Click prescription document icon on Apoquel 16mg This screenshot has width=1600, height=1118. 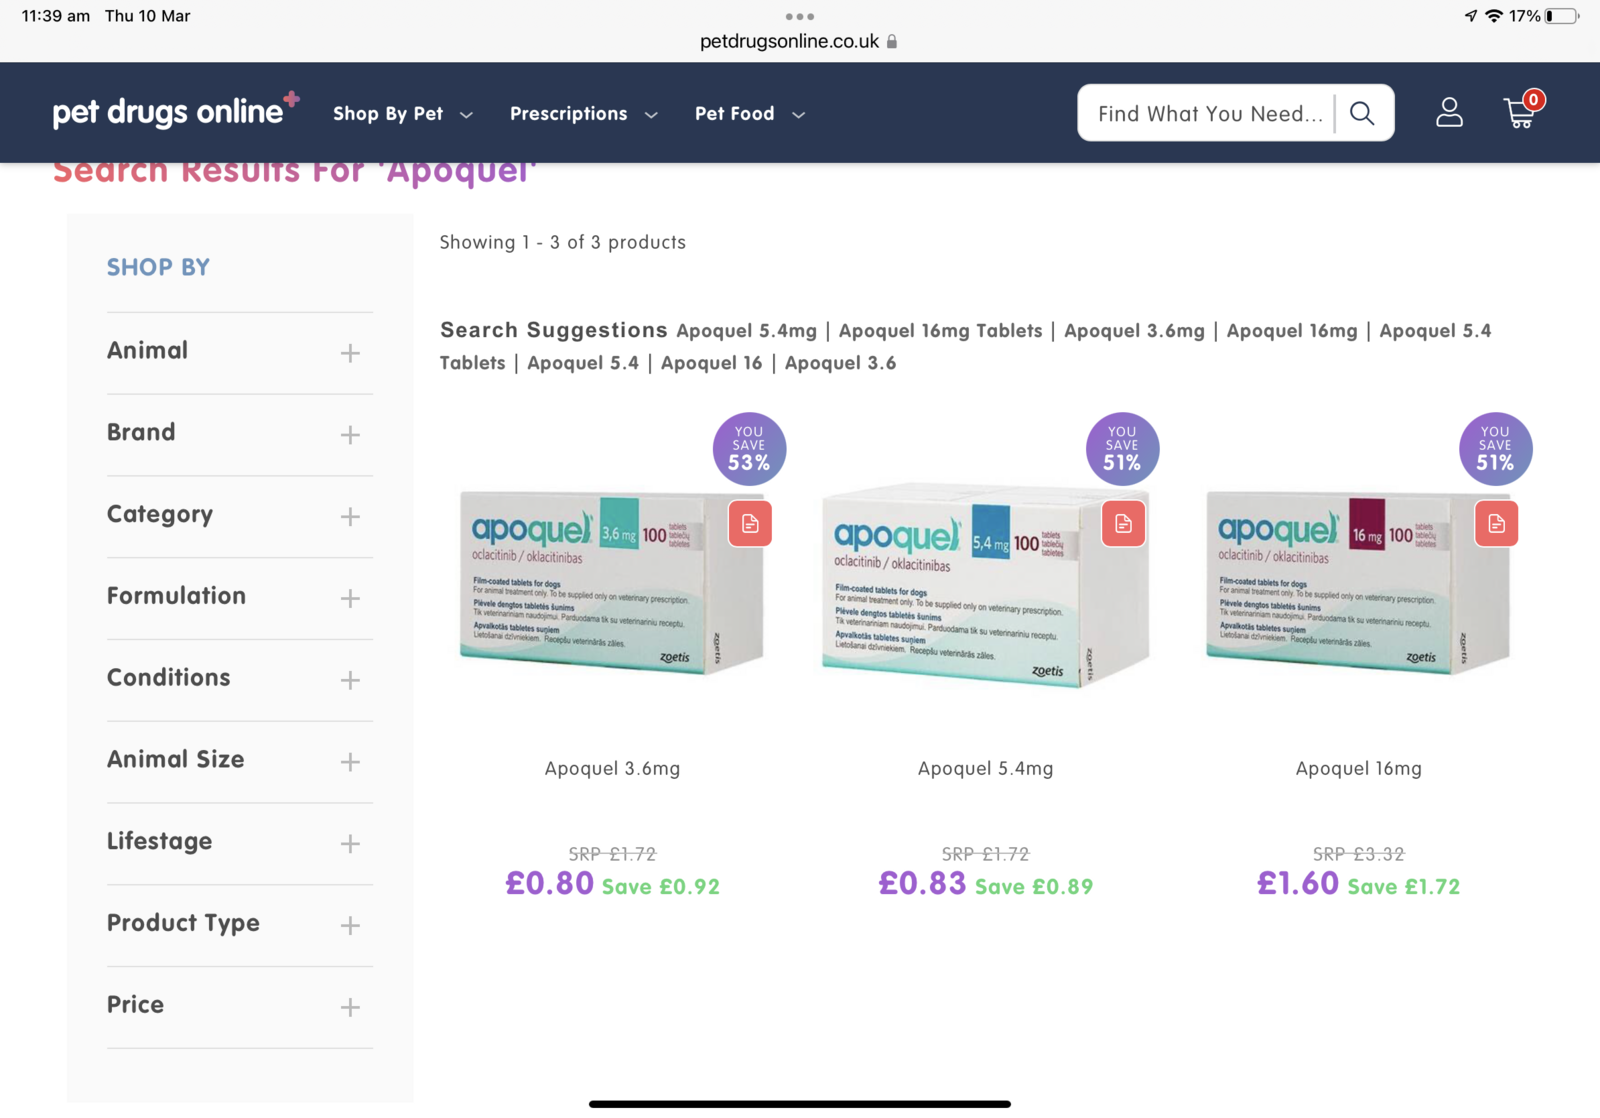pos(1496,524)
